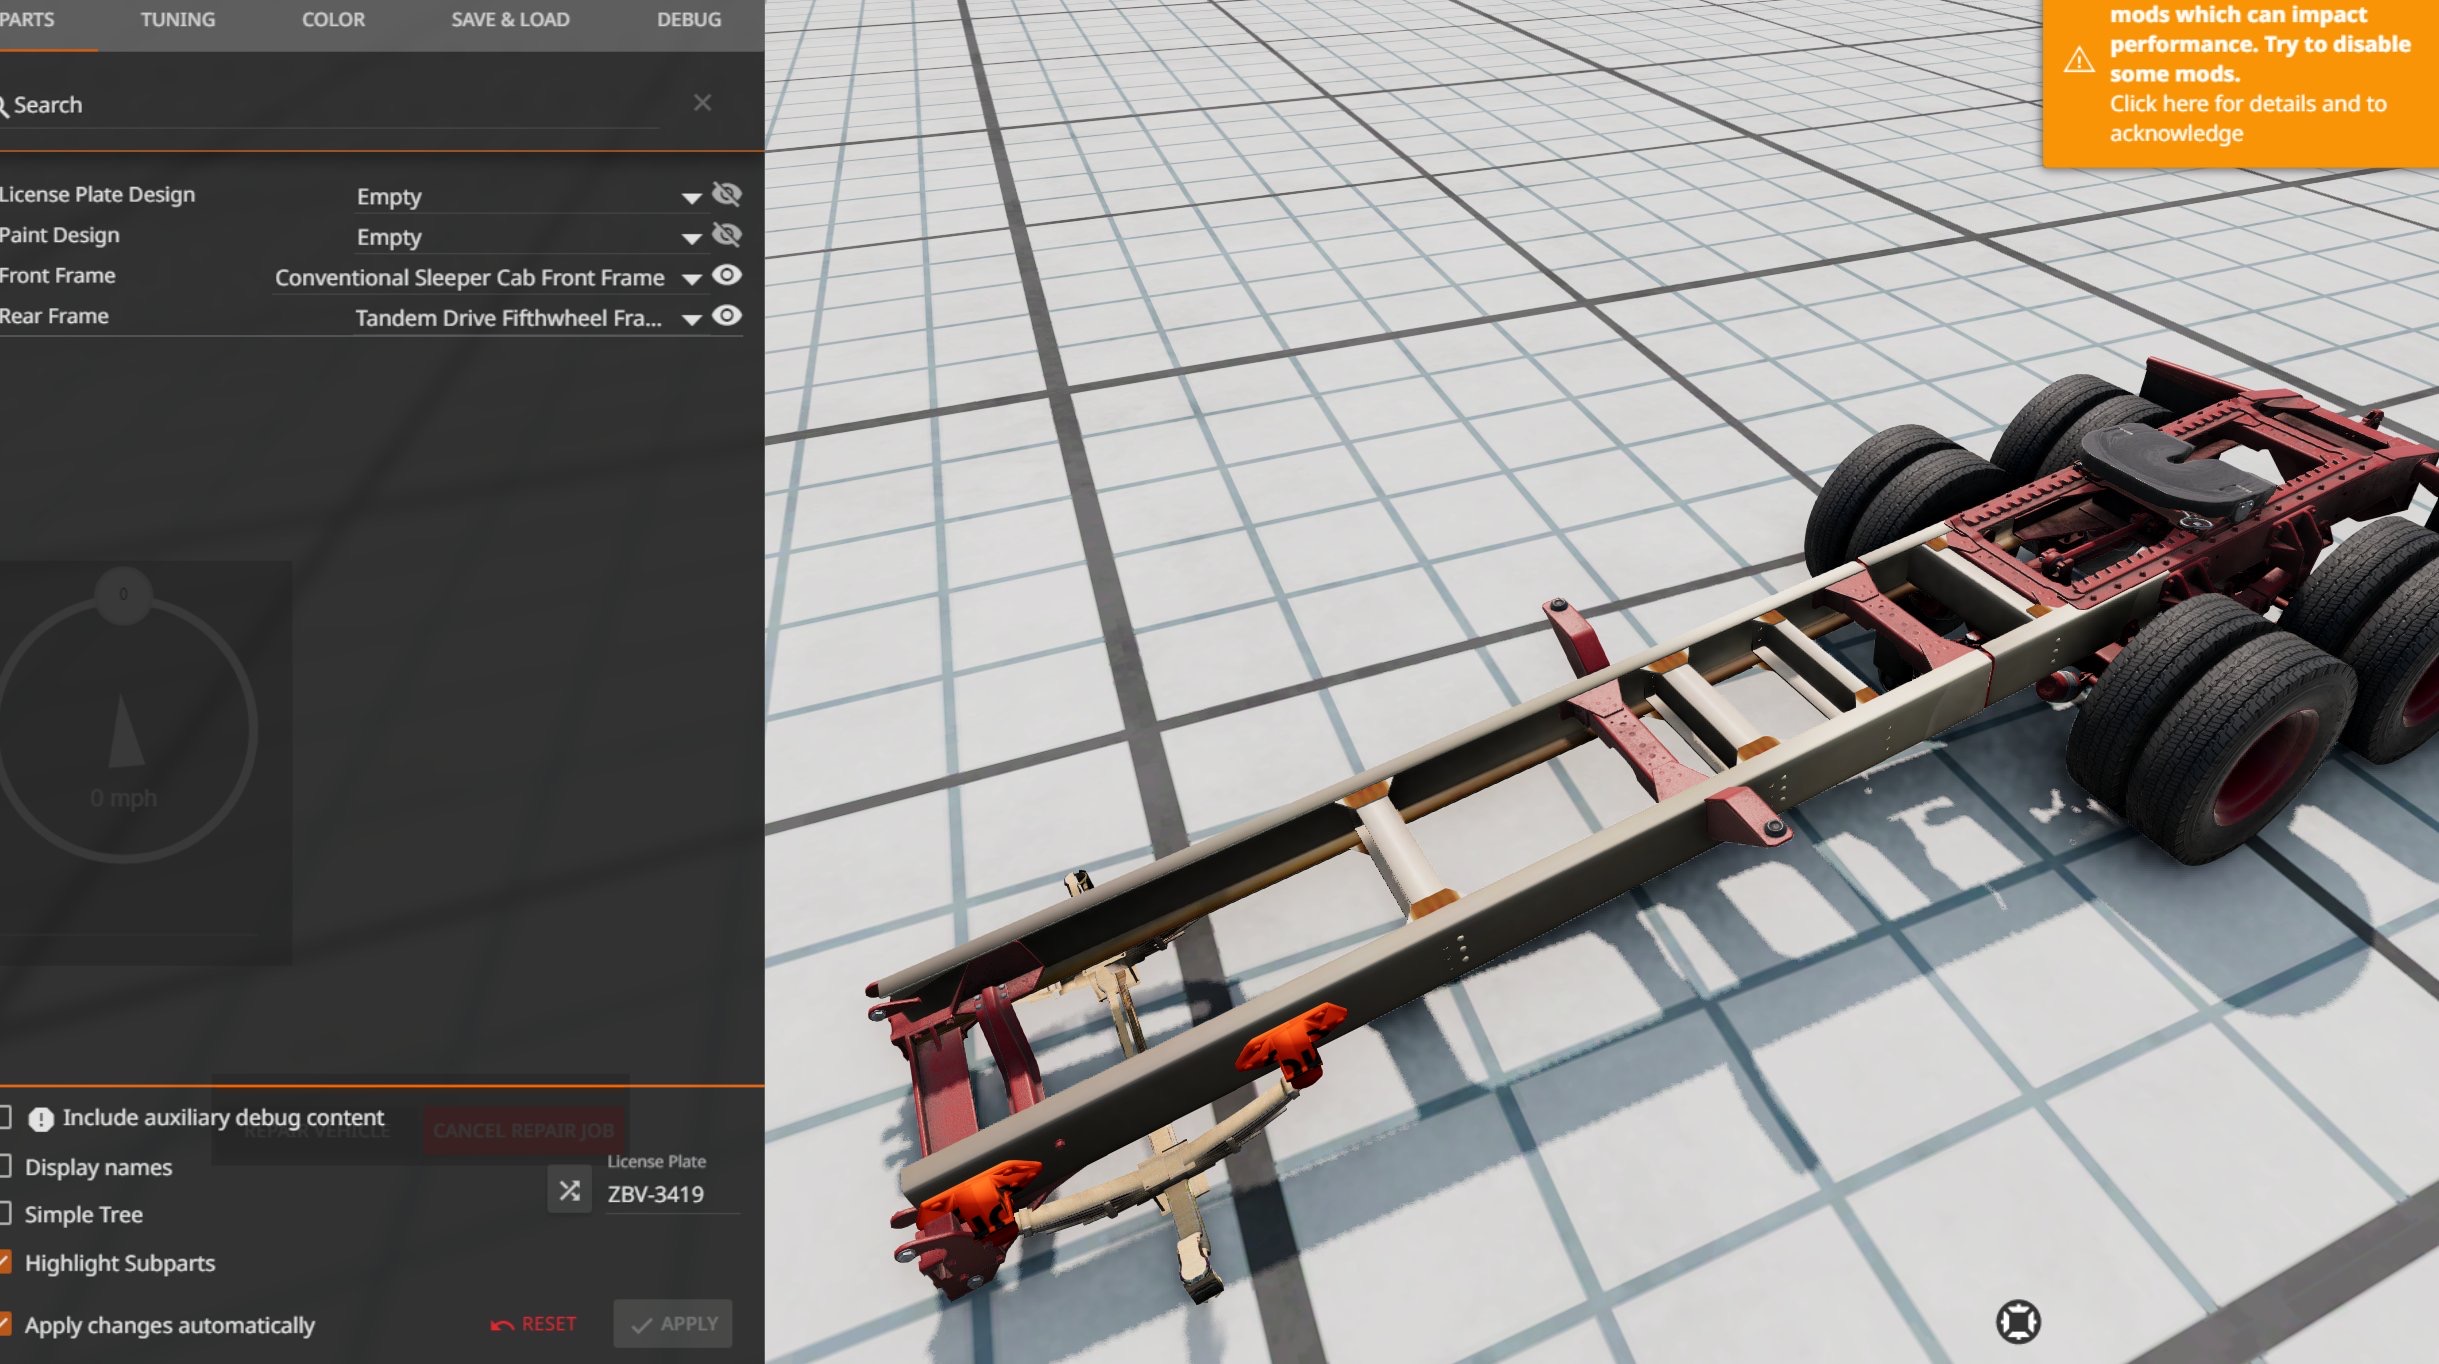Clear the search with the X icon

point(702,103)
